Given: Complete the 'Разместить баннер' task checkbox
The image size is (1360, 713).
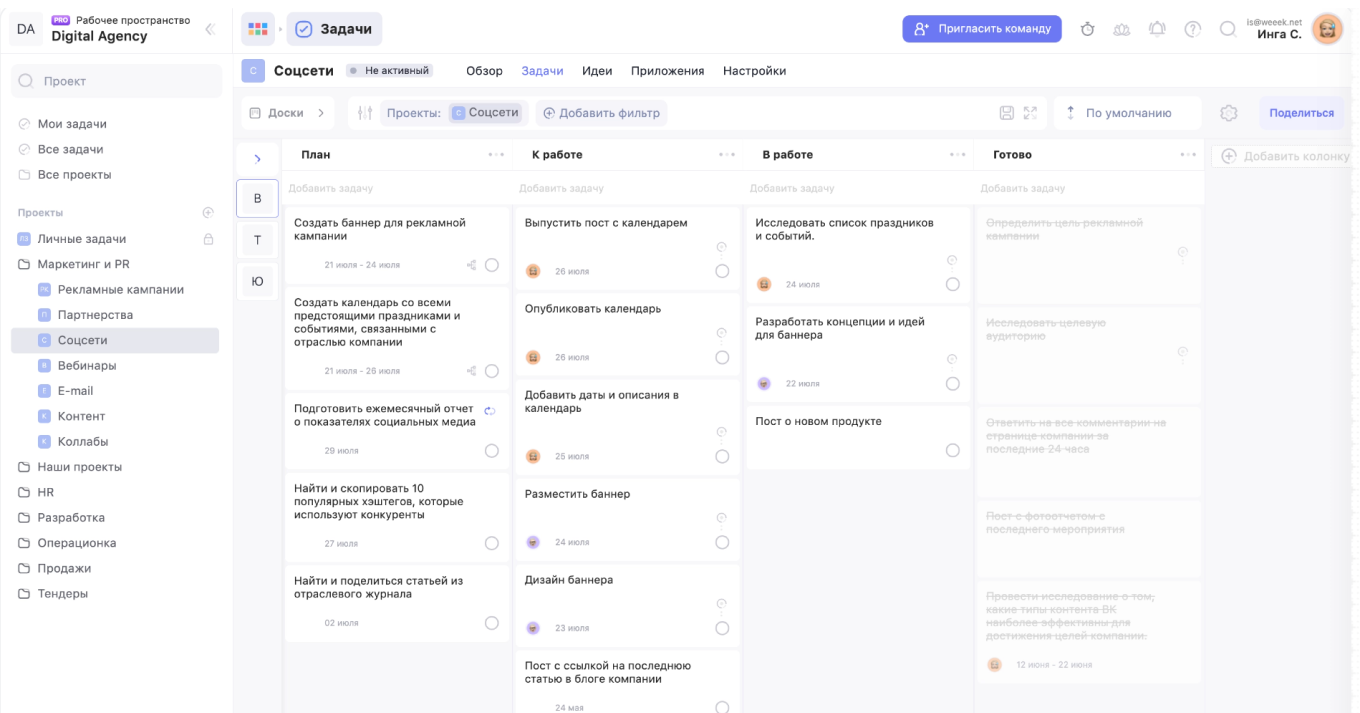Looking at the screenshot, I should [722, 542].
